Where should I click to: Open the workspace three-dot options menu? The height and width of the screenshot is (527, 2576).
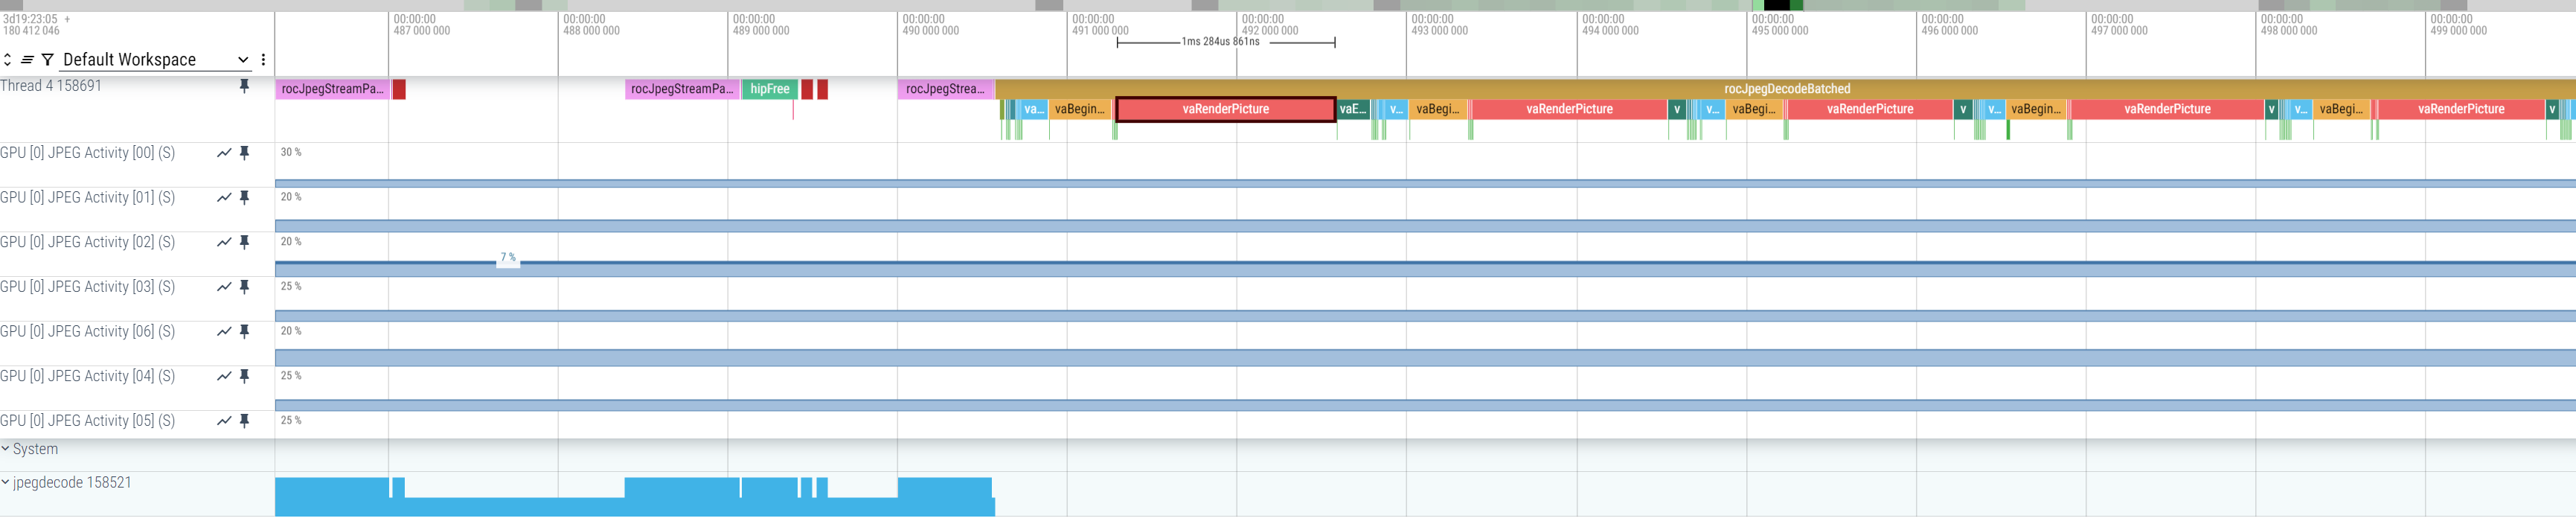[263, 60]
